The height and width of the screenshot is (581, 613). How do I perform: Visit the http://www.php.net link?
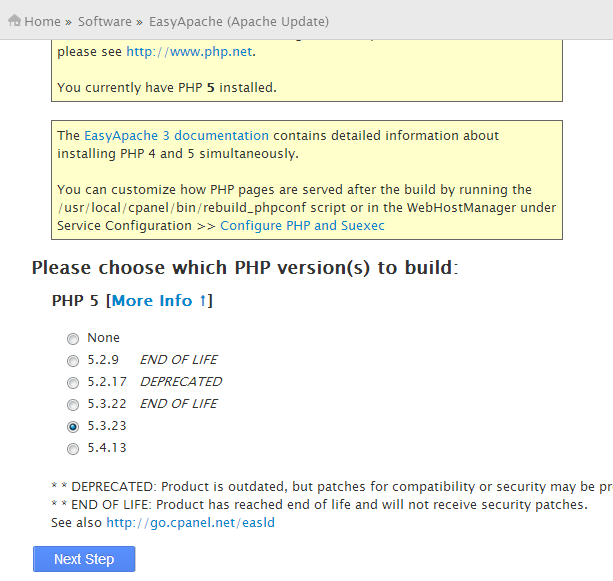click(x=189, y=52)
